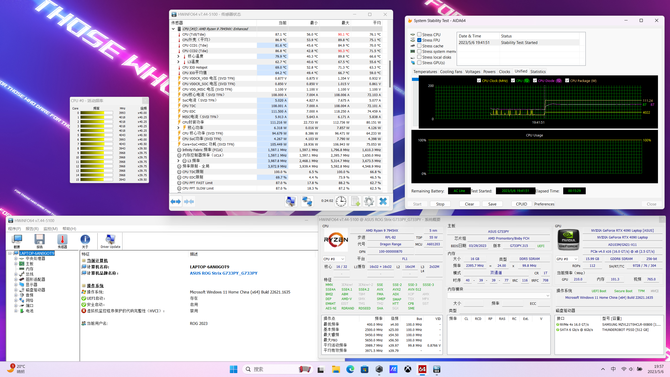Enable the Stress CPU checkbox
670x377 pixels.
[419, 34]
